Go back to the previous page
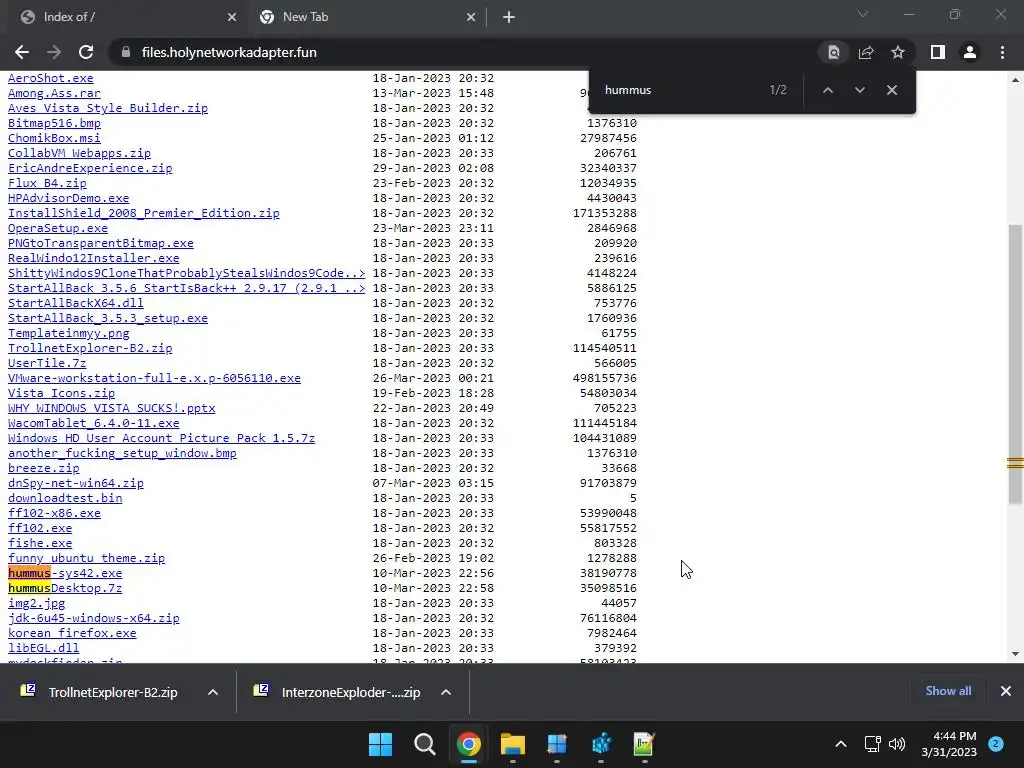The image size is (1024, 768). (22, 52)
